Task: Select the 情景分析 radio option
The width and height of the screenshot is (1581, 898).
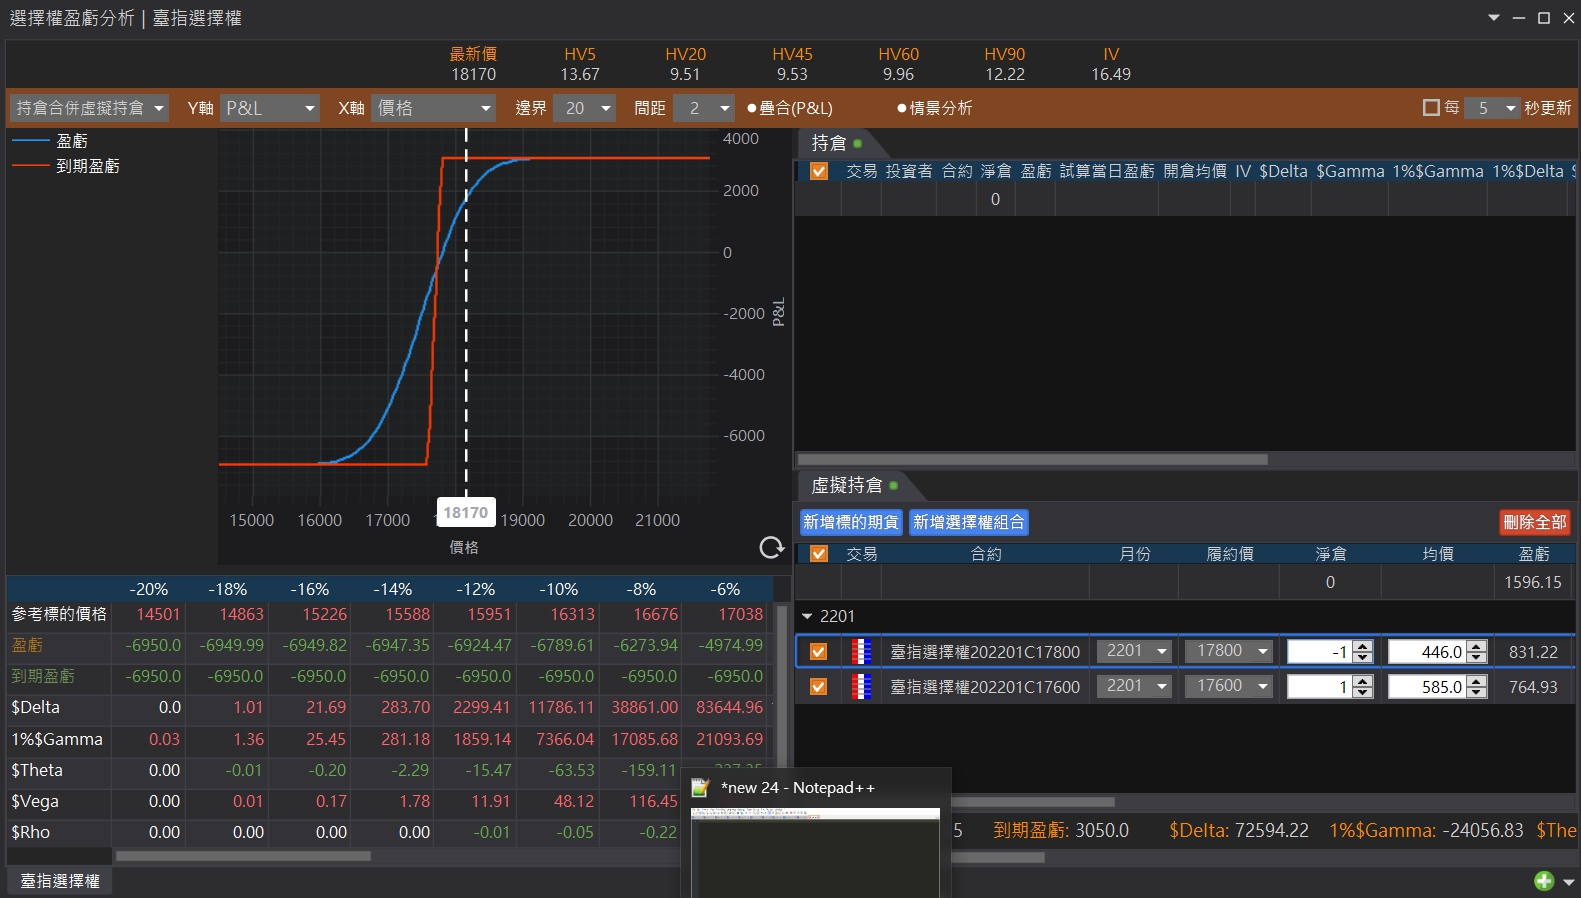Action: tap(934, 108)
